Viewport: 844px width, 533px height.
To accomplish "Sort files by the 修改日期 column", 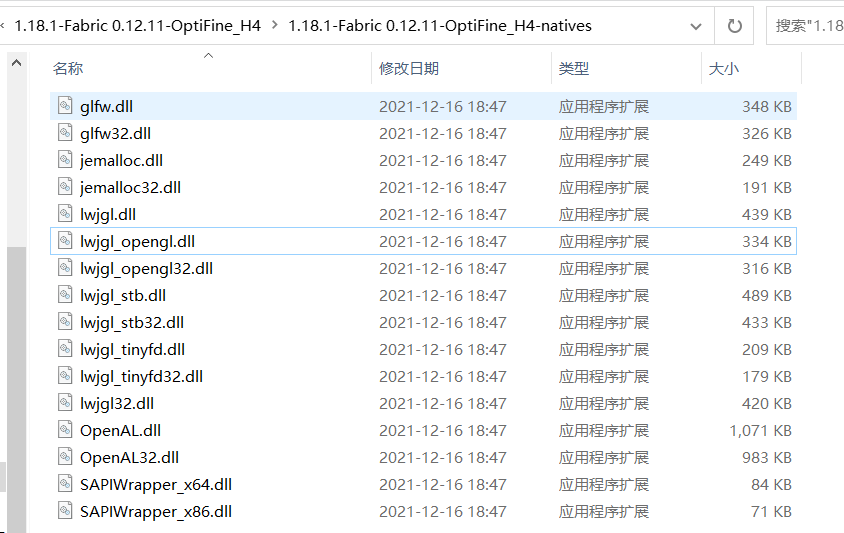I will [409, 68].
